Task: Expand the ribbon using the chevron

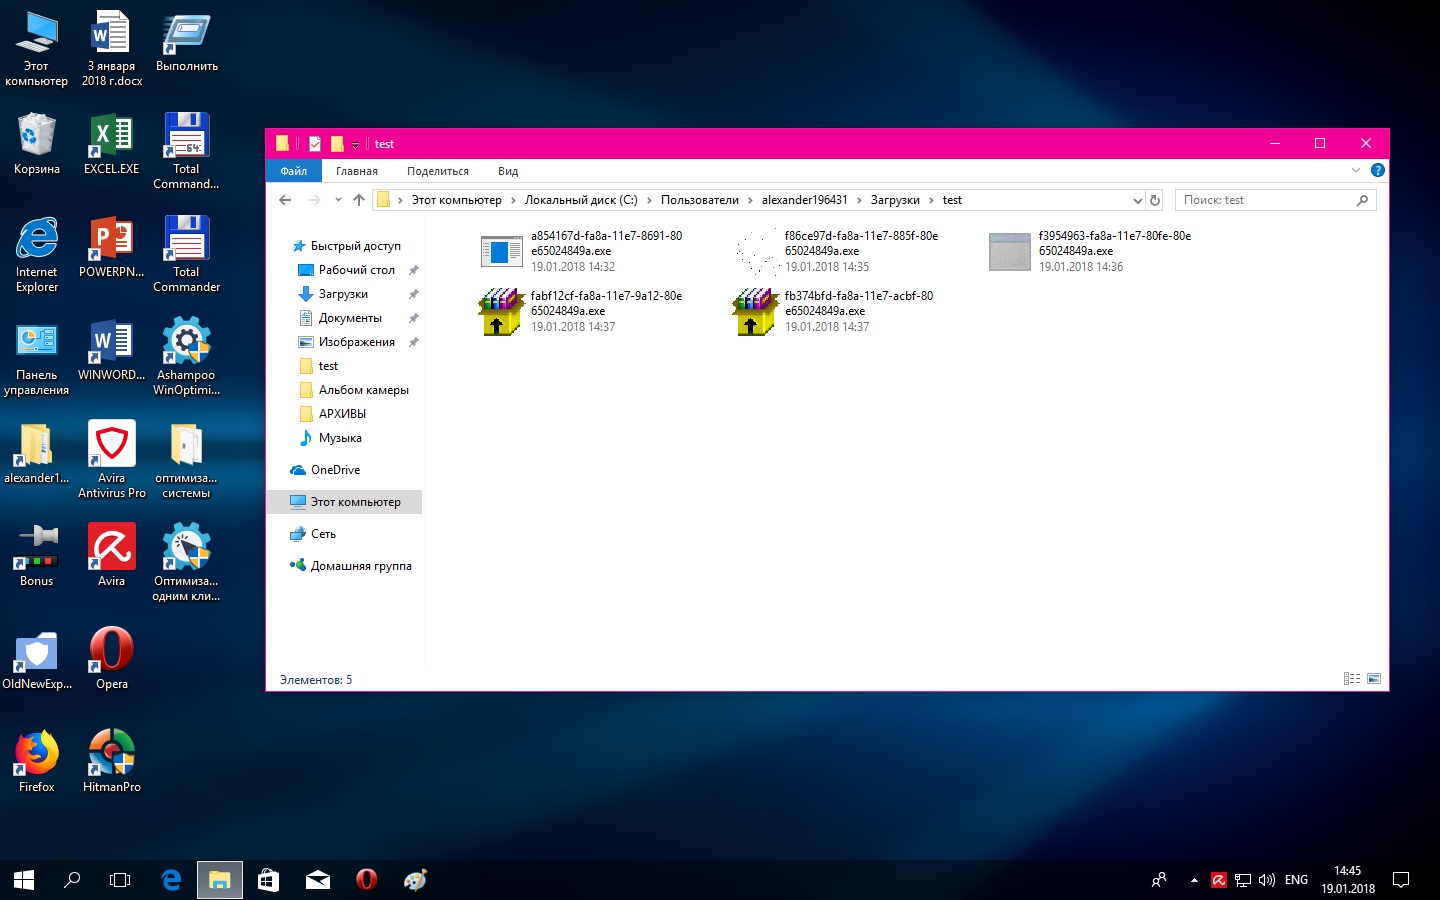Action: (x=1356, y=171)
